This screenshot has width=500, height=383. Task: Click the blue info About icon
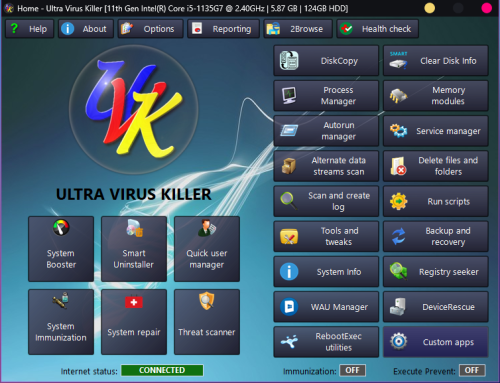pyautogui.click(x=67, y=29)
